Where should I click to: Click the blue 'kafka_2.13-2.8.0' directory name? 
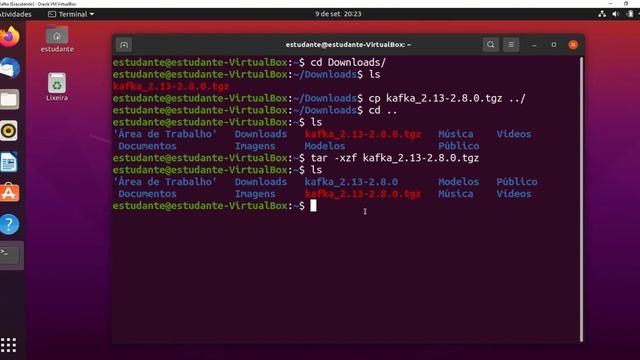(x=351, y=182)
